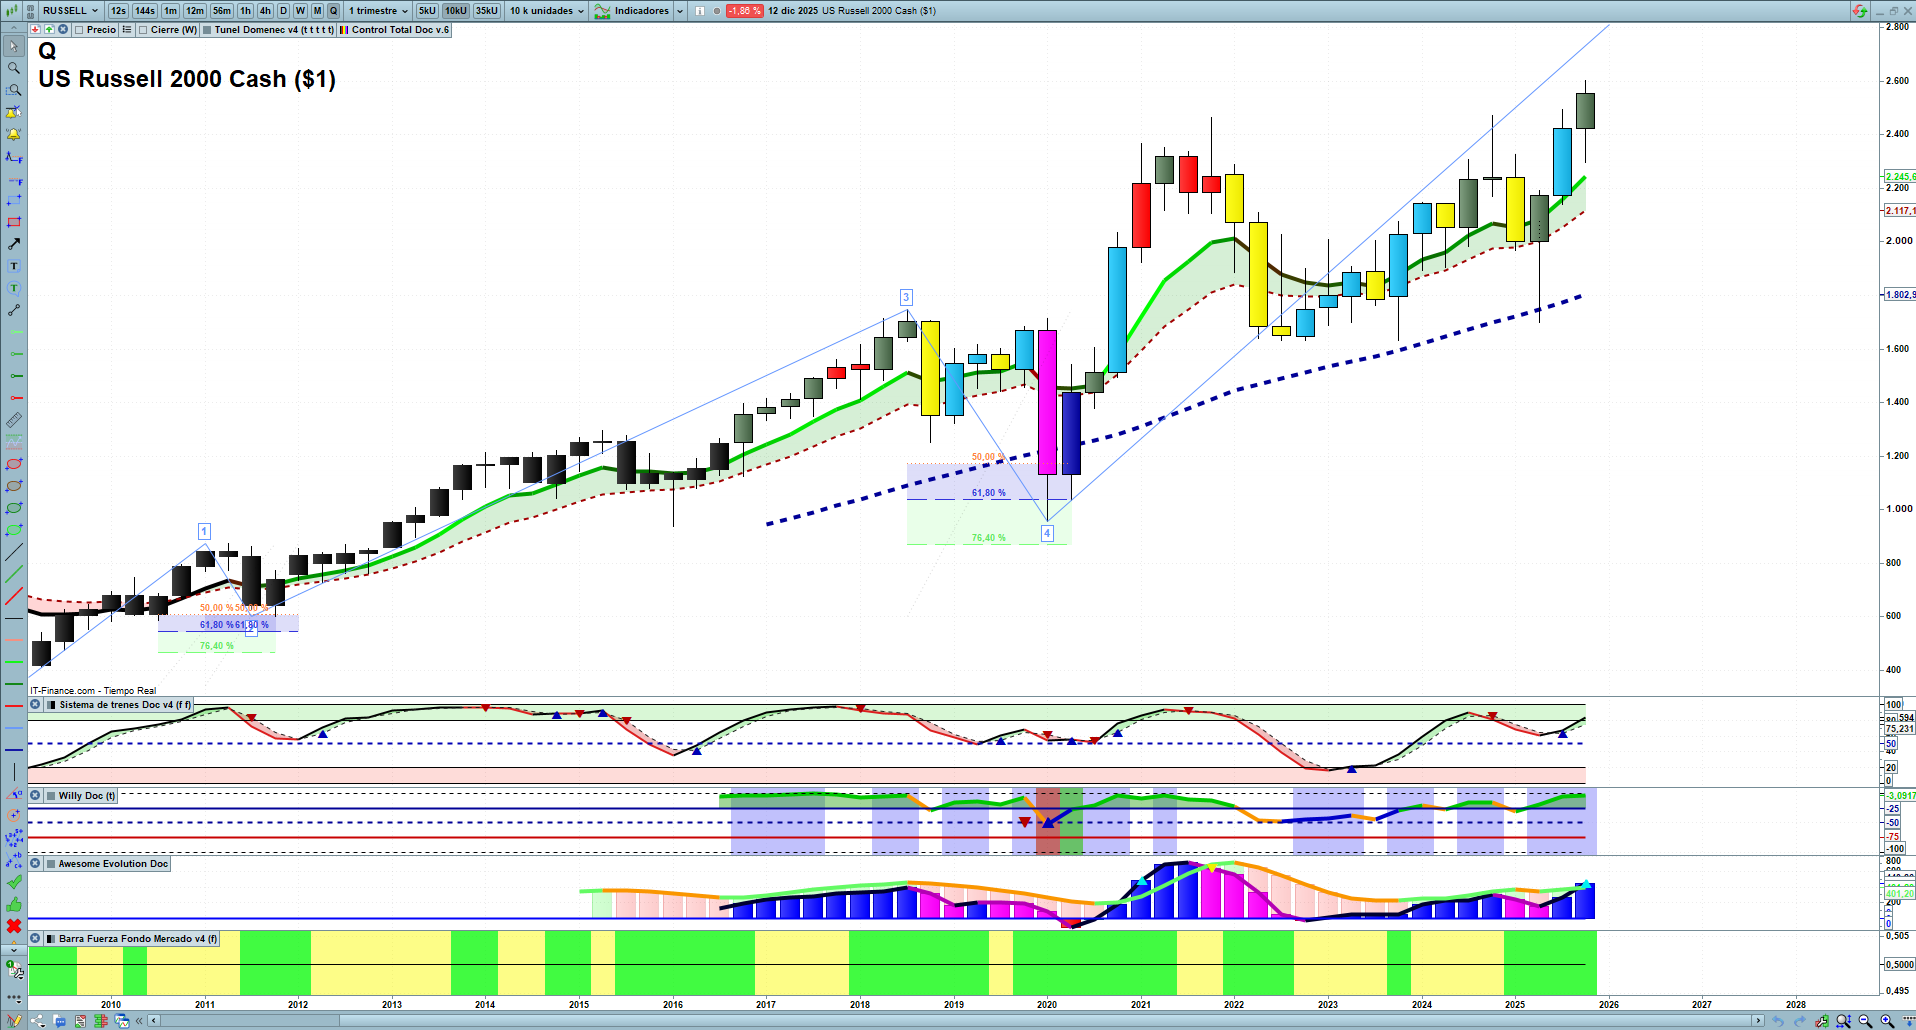
Task: Close the Awesome Evolution Doc panel
Action: [35, 864]
